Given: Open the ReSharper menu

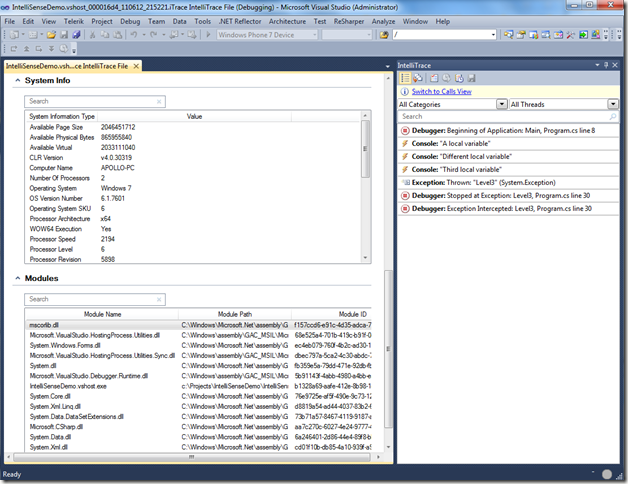Looking at the screenshot, I should point(349,20).
